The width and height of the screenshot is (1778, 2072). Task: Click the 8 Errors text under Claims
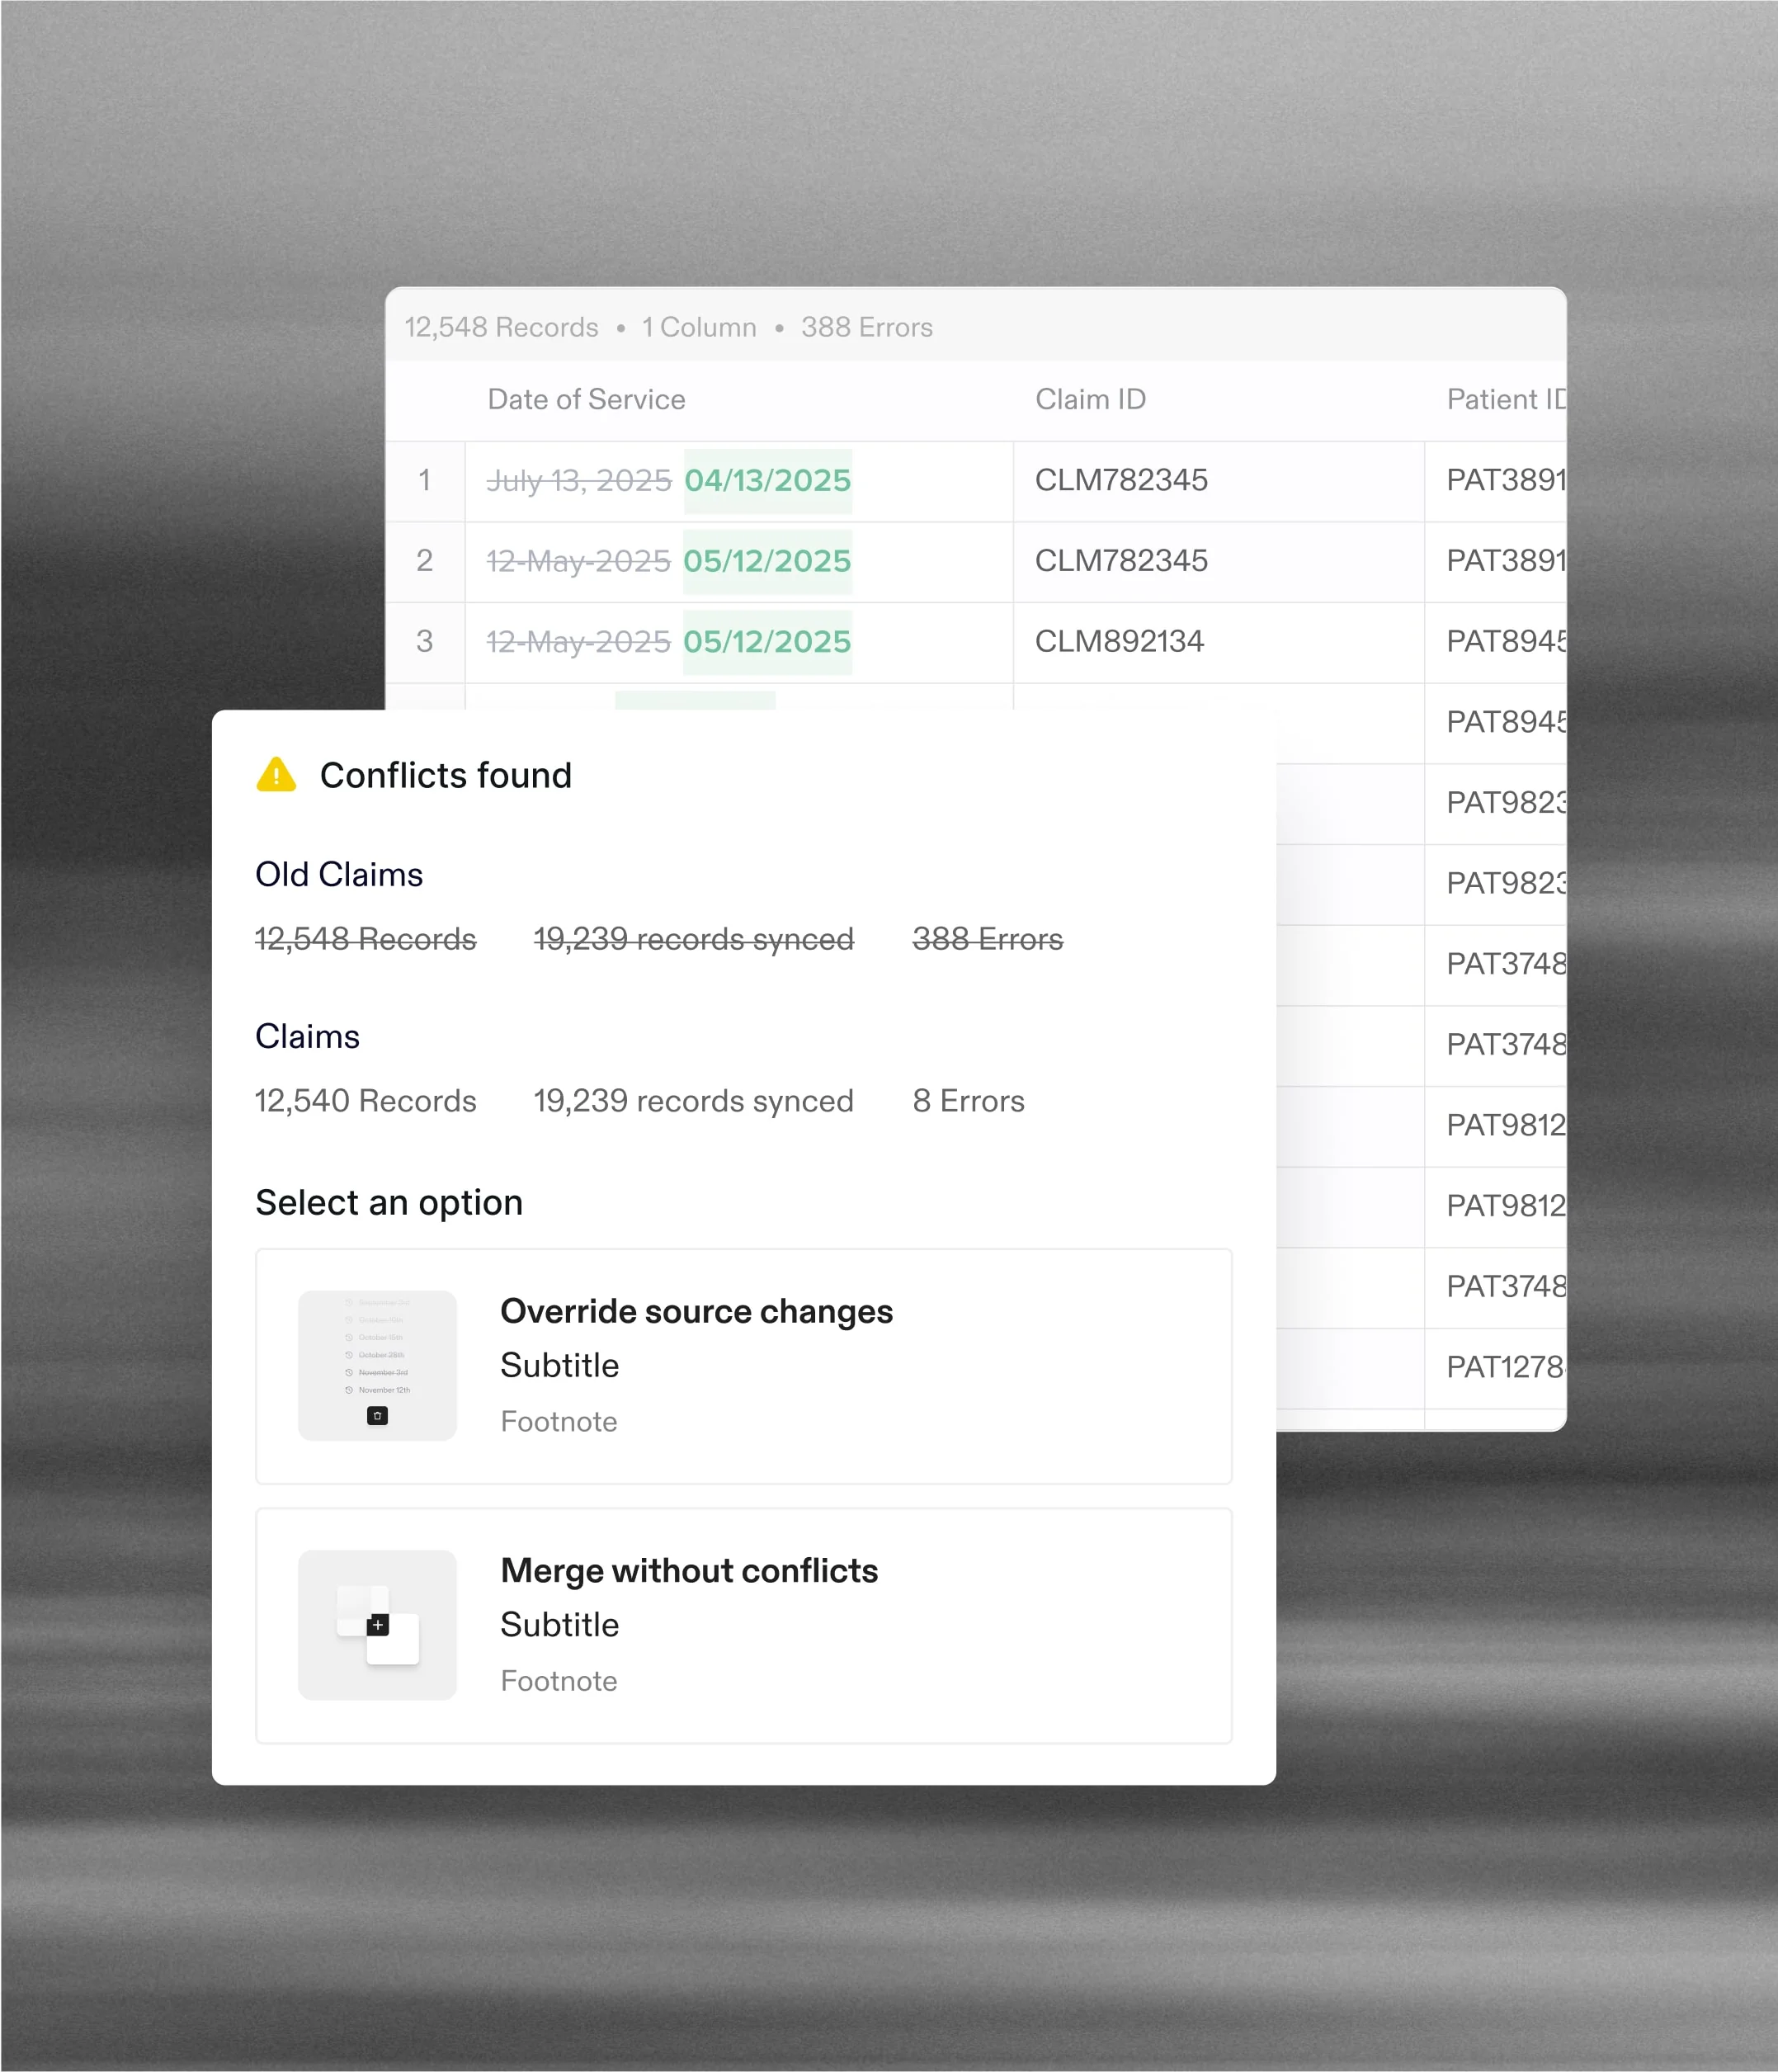click(x=968, y=1101)
